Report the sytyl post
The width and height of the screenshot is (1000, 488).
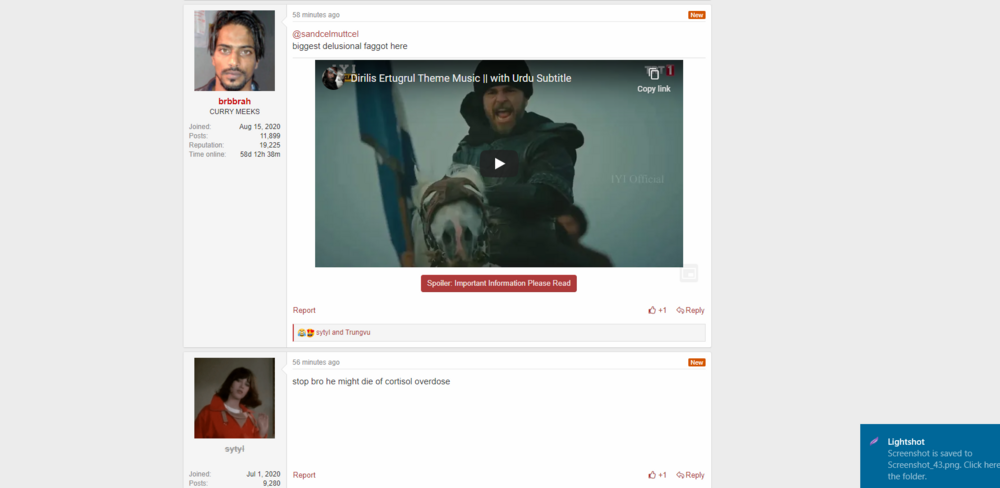(x=304, y=475)
